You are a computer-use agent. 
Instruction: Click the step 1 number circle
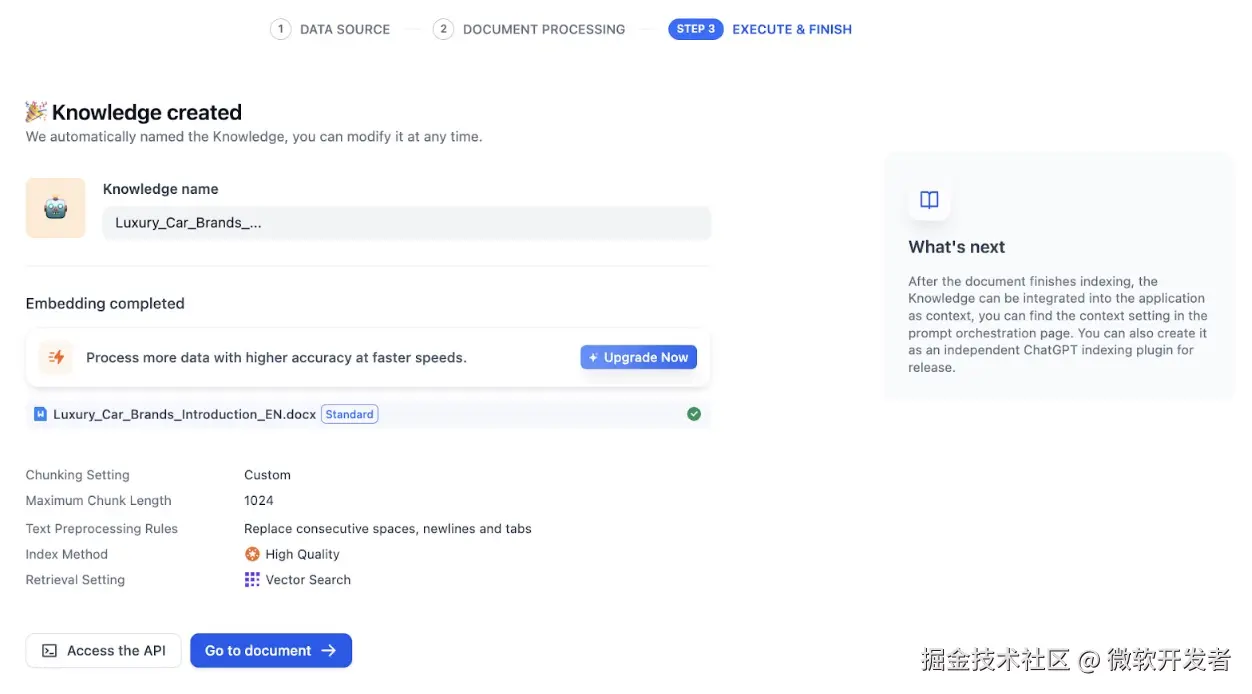click(x=281, y=30)
